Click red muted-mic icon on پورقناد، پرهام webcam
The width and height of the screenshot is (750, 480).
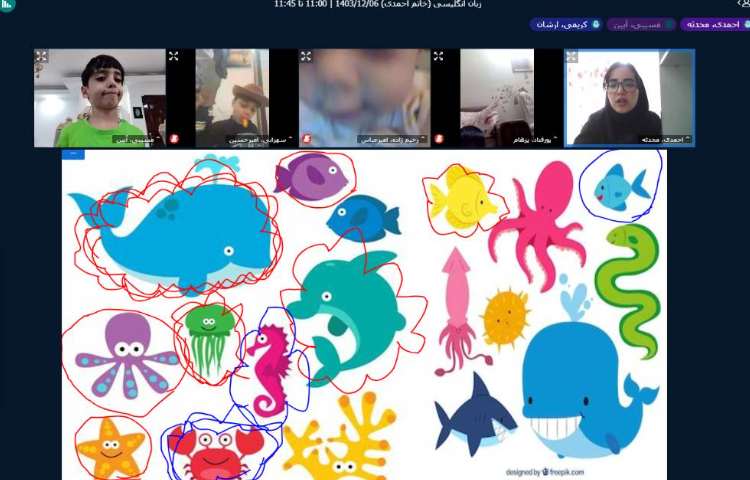point(438,139)
